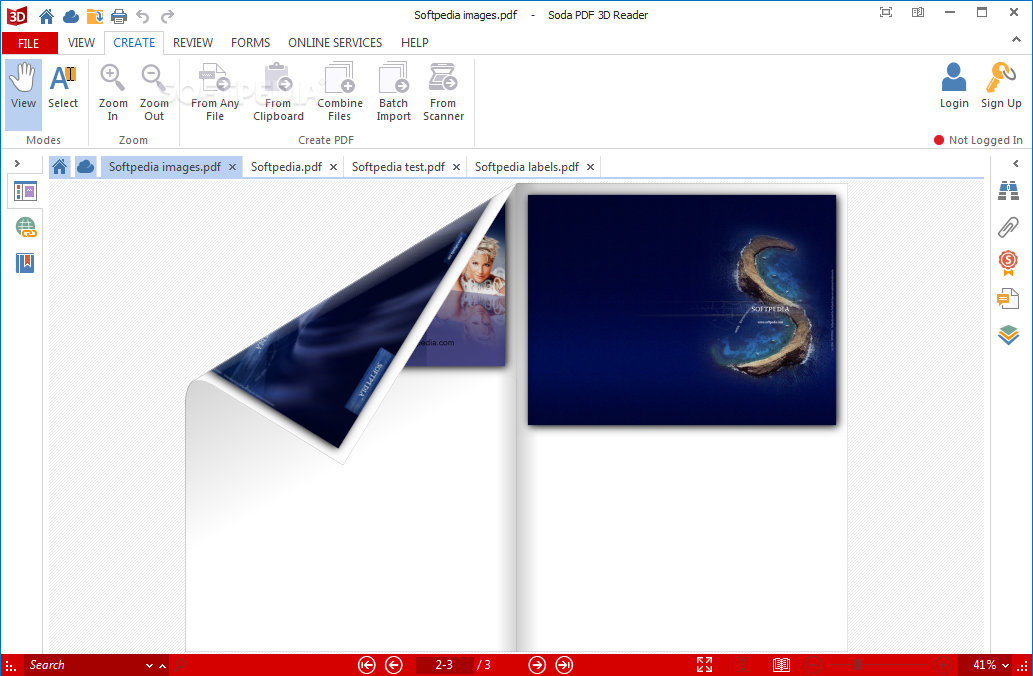
Task: Zoom In with the magnifier tool
Action: pyautogui.click(x=113, y=92)
